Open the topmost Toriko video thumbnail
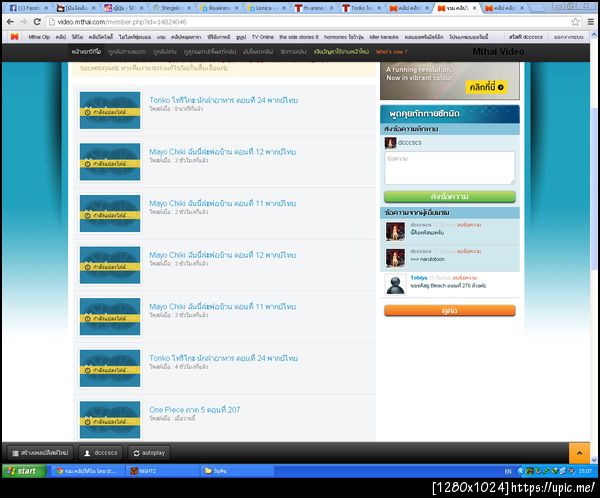 (110, 110)
